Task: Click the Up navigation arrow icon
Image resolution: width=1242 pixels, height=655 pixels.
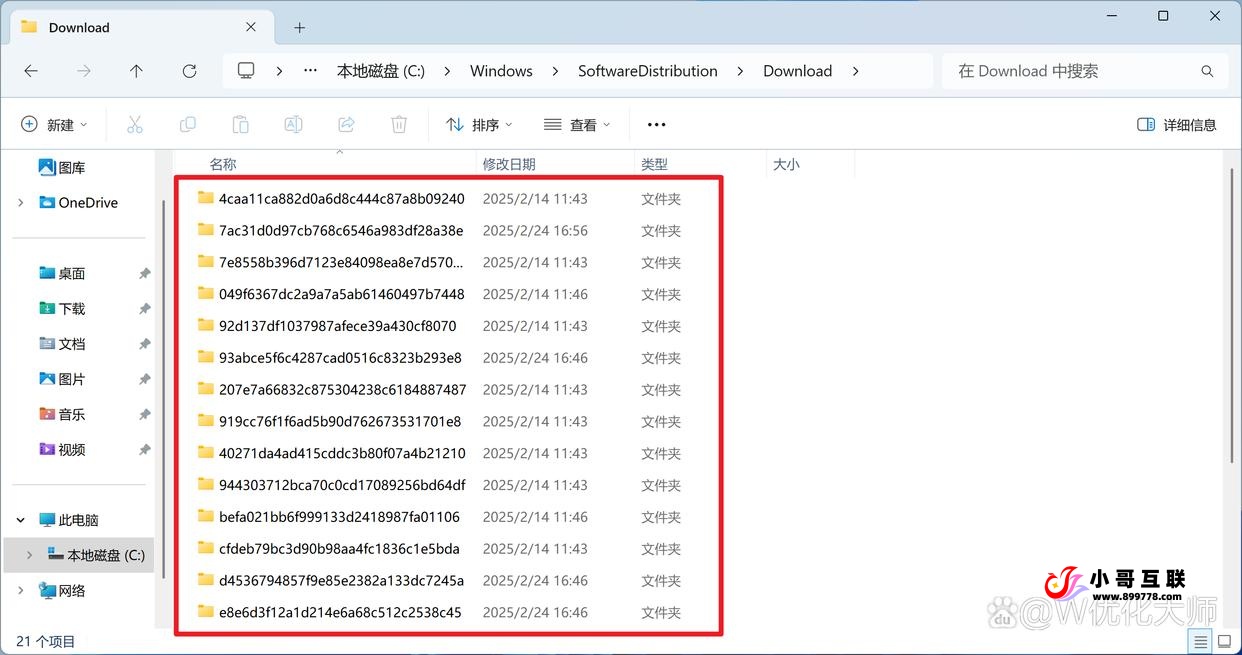Action: [x=137, y=70]
